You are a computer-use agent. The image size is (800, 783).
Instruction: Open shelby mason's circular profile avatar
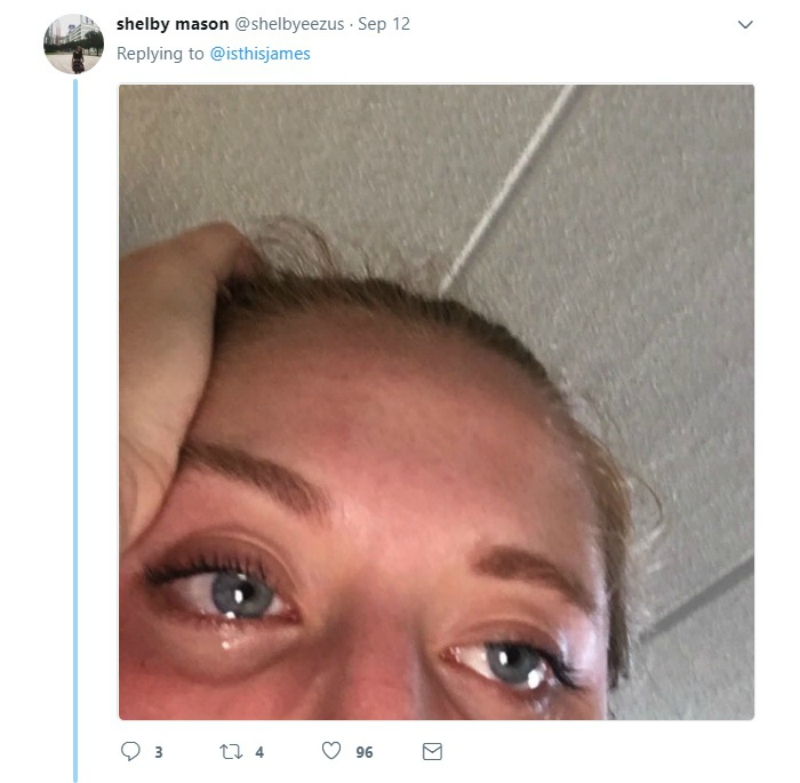point(73,44)
